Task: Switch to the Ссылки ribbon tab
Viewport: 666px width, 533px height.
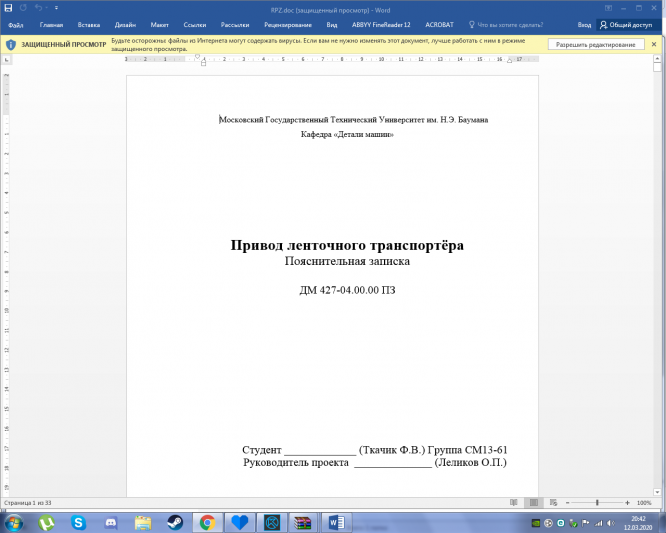Action: click(195, 25)
